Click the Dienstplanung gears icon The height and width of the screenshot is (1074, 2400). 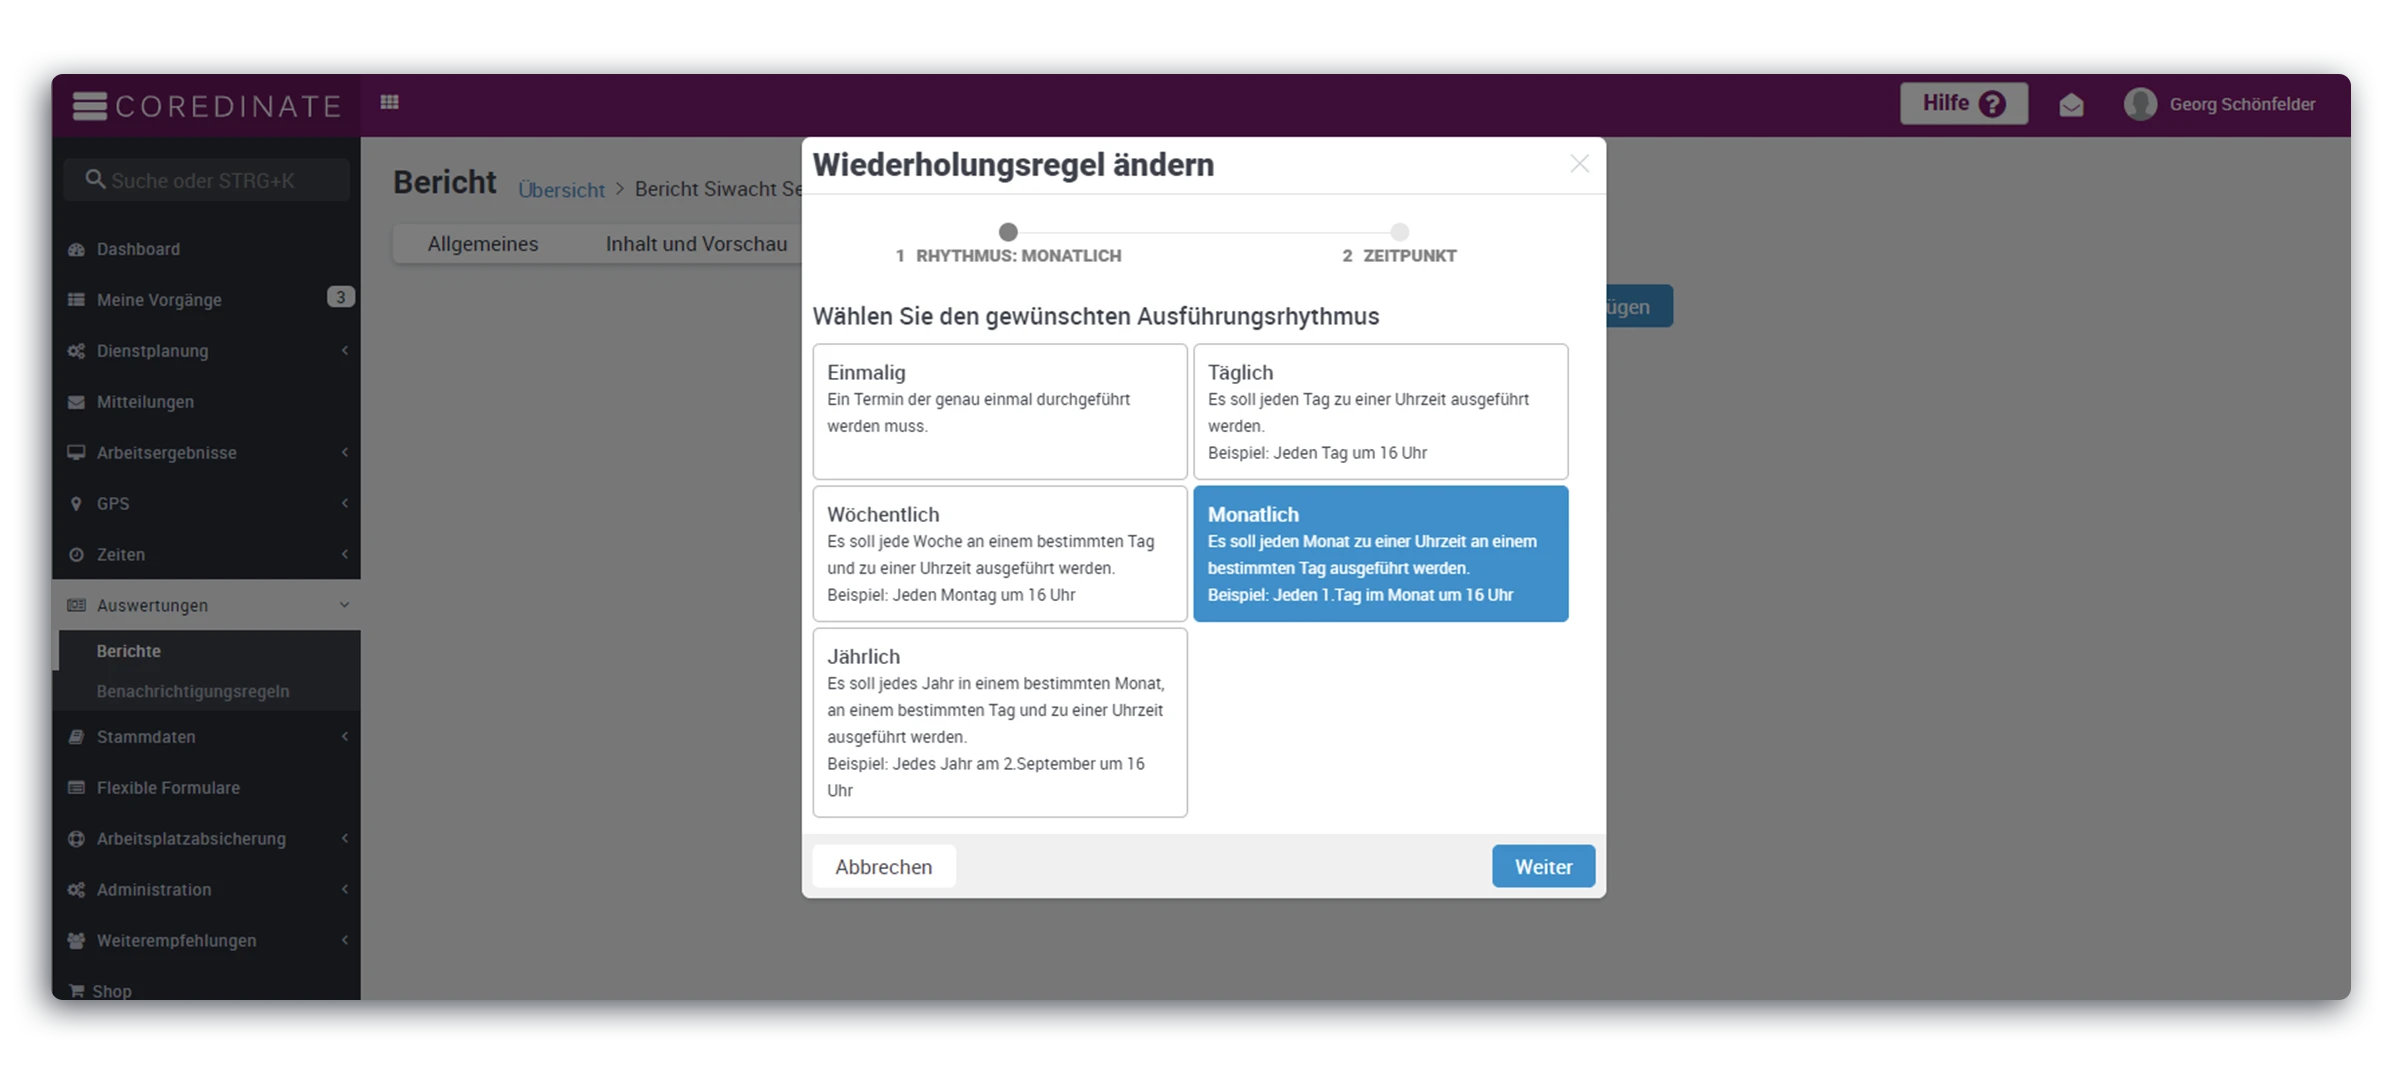pos(76,351)
